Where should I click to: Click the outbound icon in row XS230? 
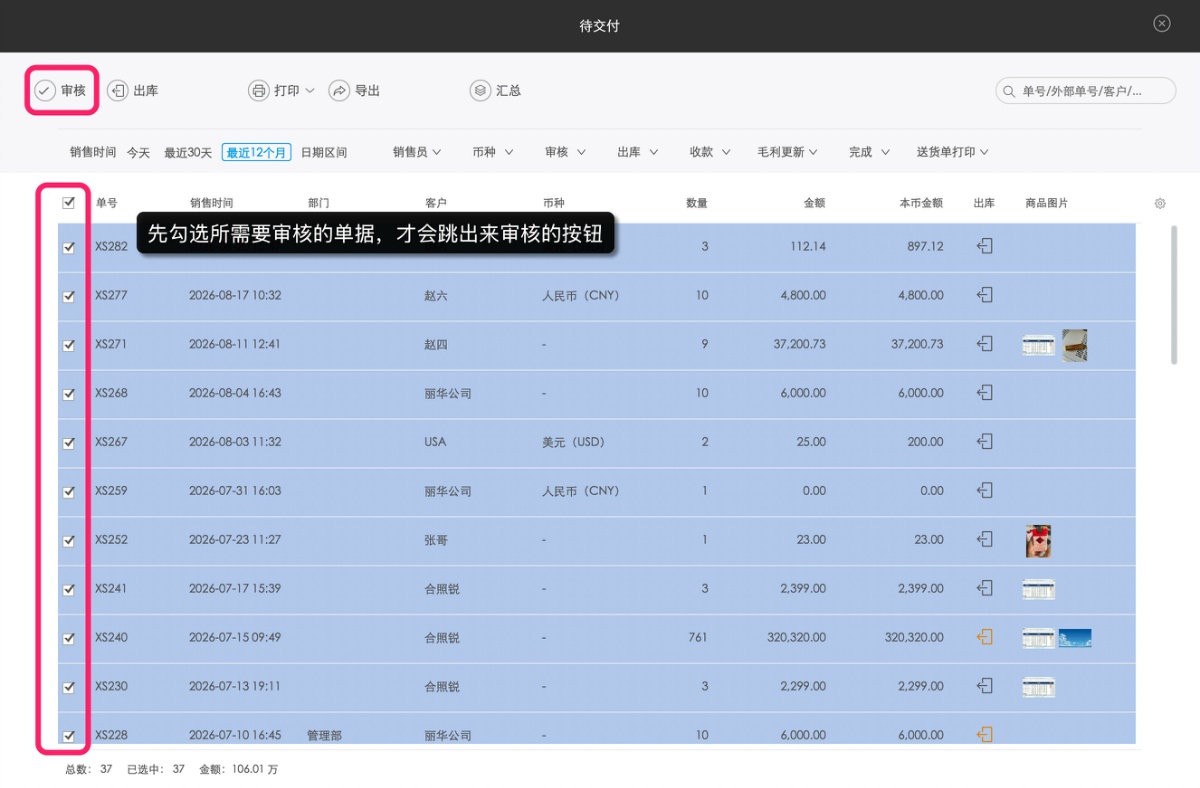[985, 686]
